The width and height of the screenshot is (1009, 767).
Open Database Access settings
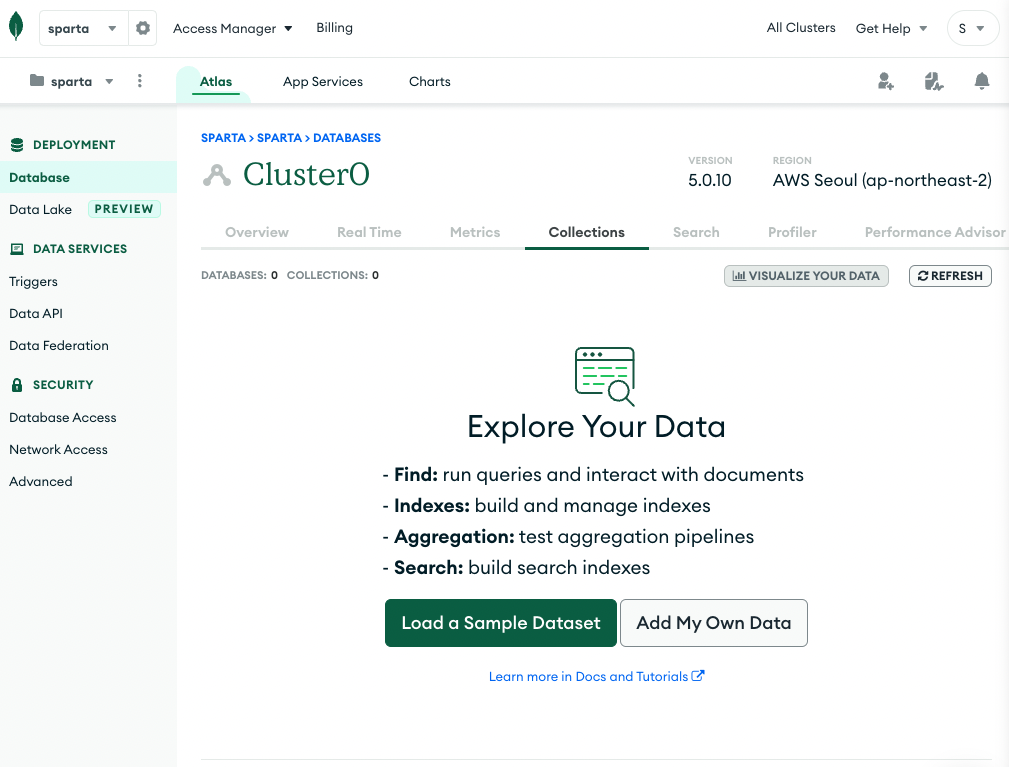pos(62,418)
